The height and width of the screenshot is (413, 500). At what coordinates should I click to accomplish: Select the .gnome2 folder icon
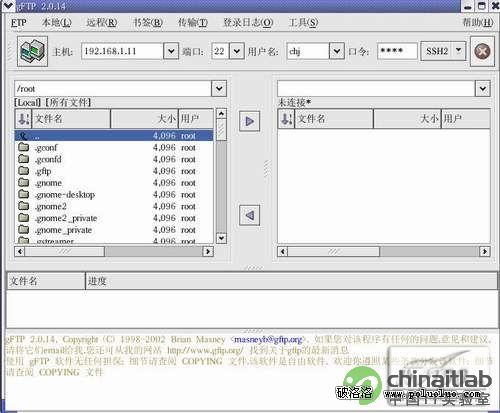click(x=23, y=206)
